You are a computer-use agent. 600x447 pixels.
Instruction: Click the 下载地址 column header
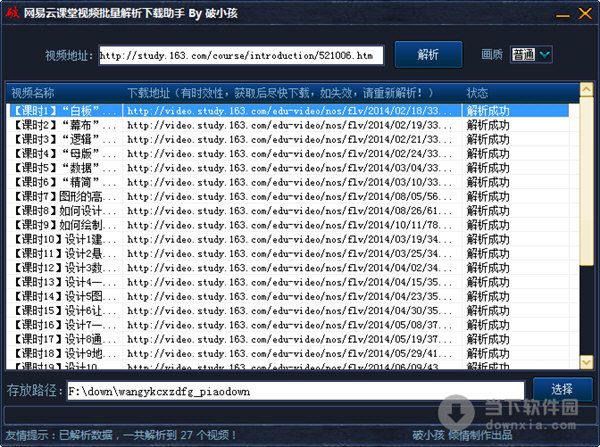(292, 93)
